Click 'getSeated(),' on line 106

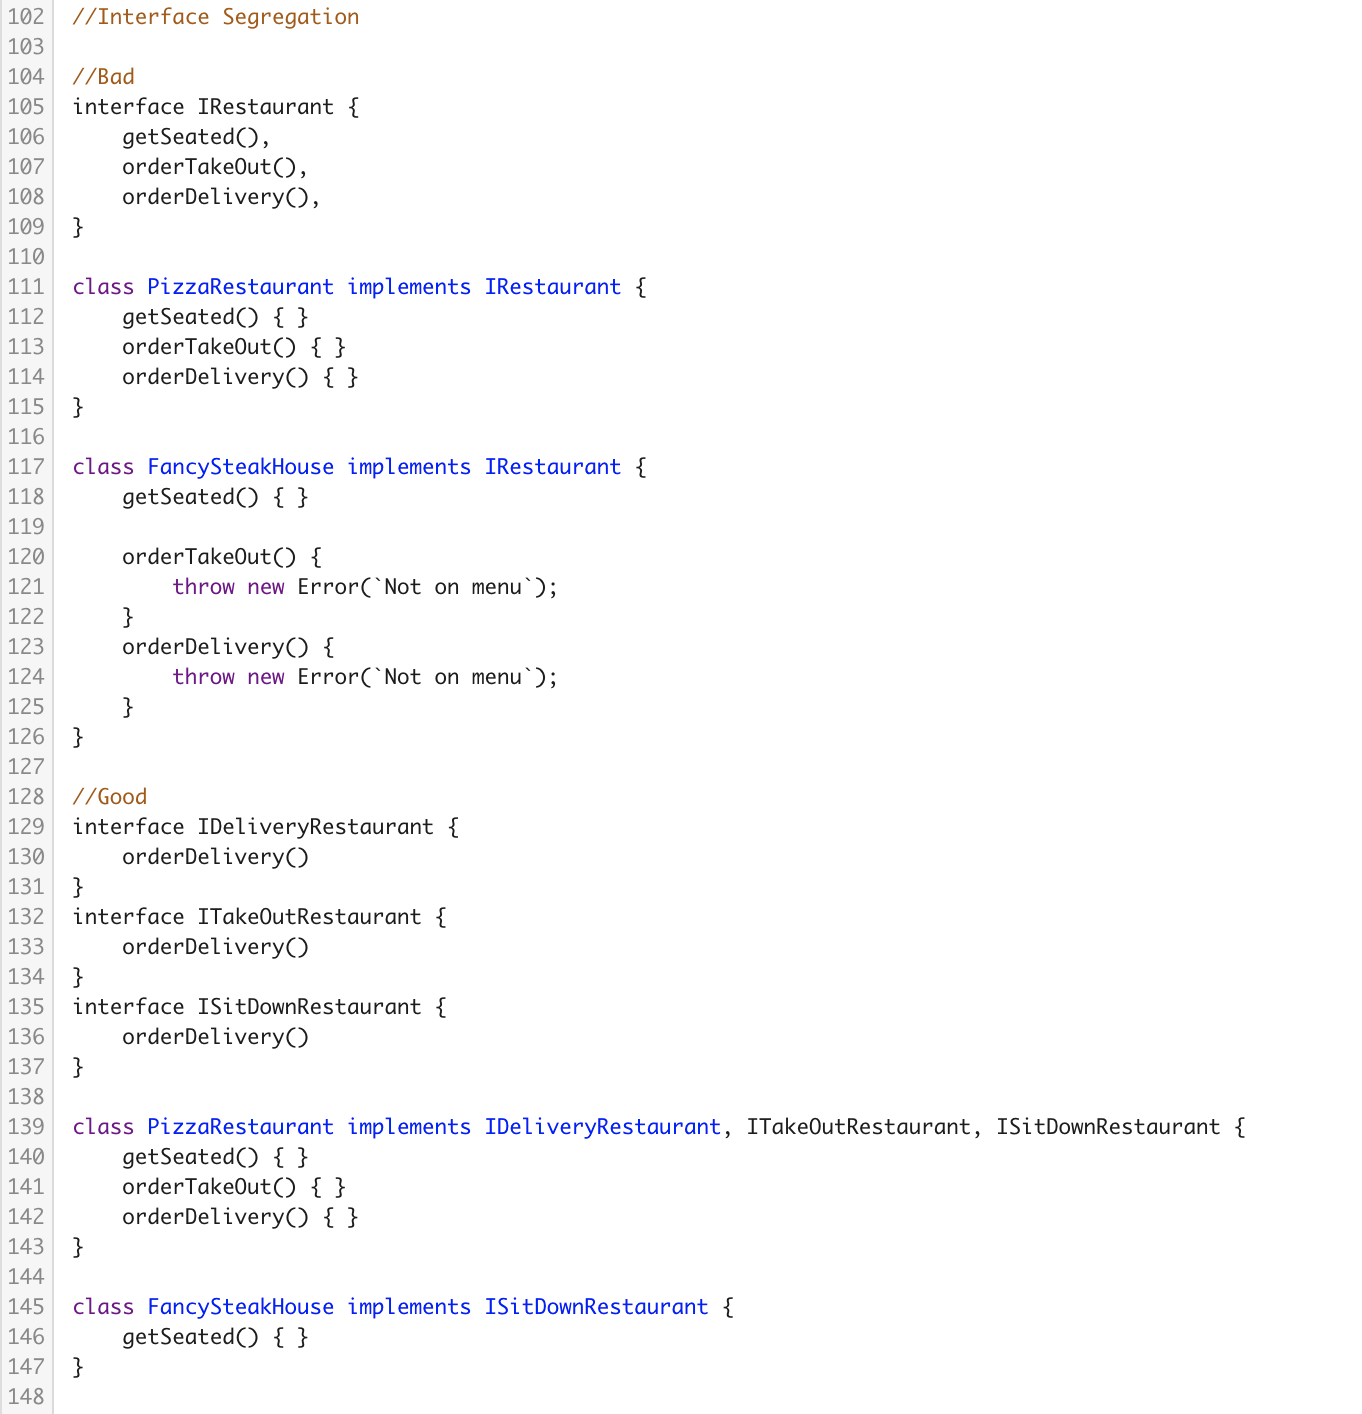[197, 137]
